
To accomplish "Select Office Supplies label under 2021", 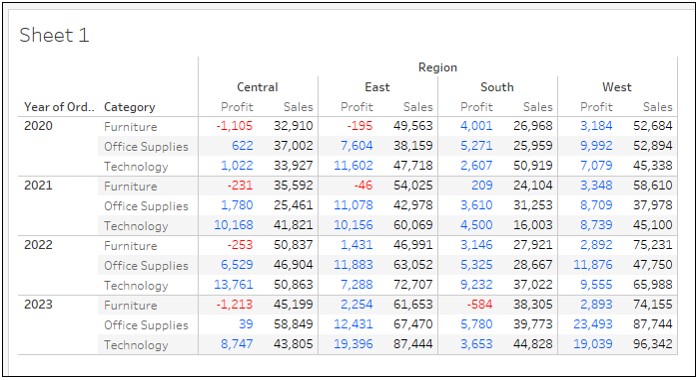I will (146, 206).
